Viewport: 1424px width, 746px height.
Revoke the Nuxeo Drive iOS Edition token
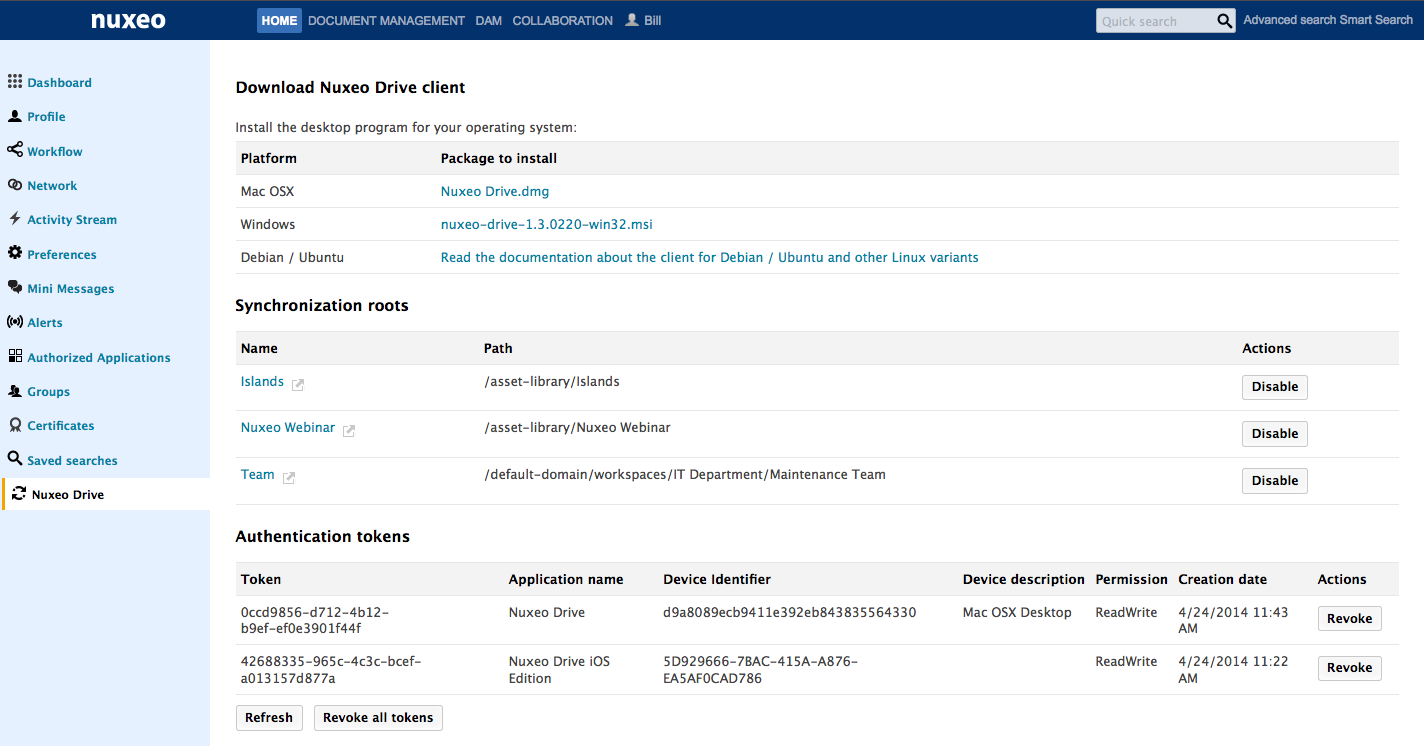click(x=1350, y=668)
